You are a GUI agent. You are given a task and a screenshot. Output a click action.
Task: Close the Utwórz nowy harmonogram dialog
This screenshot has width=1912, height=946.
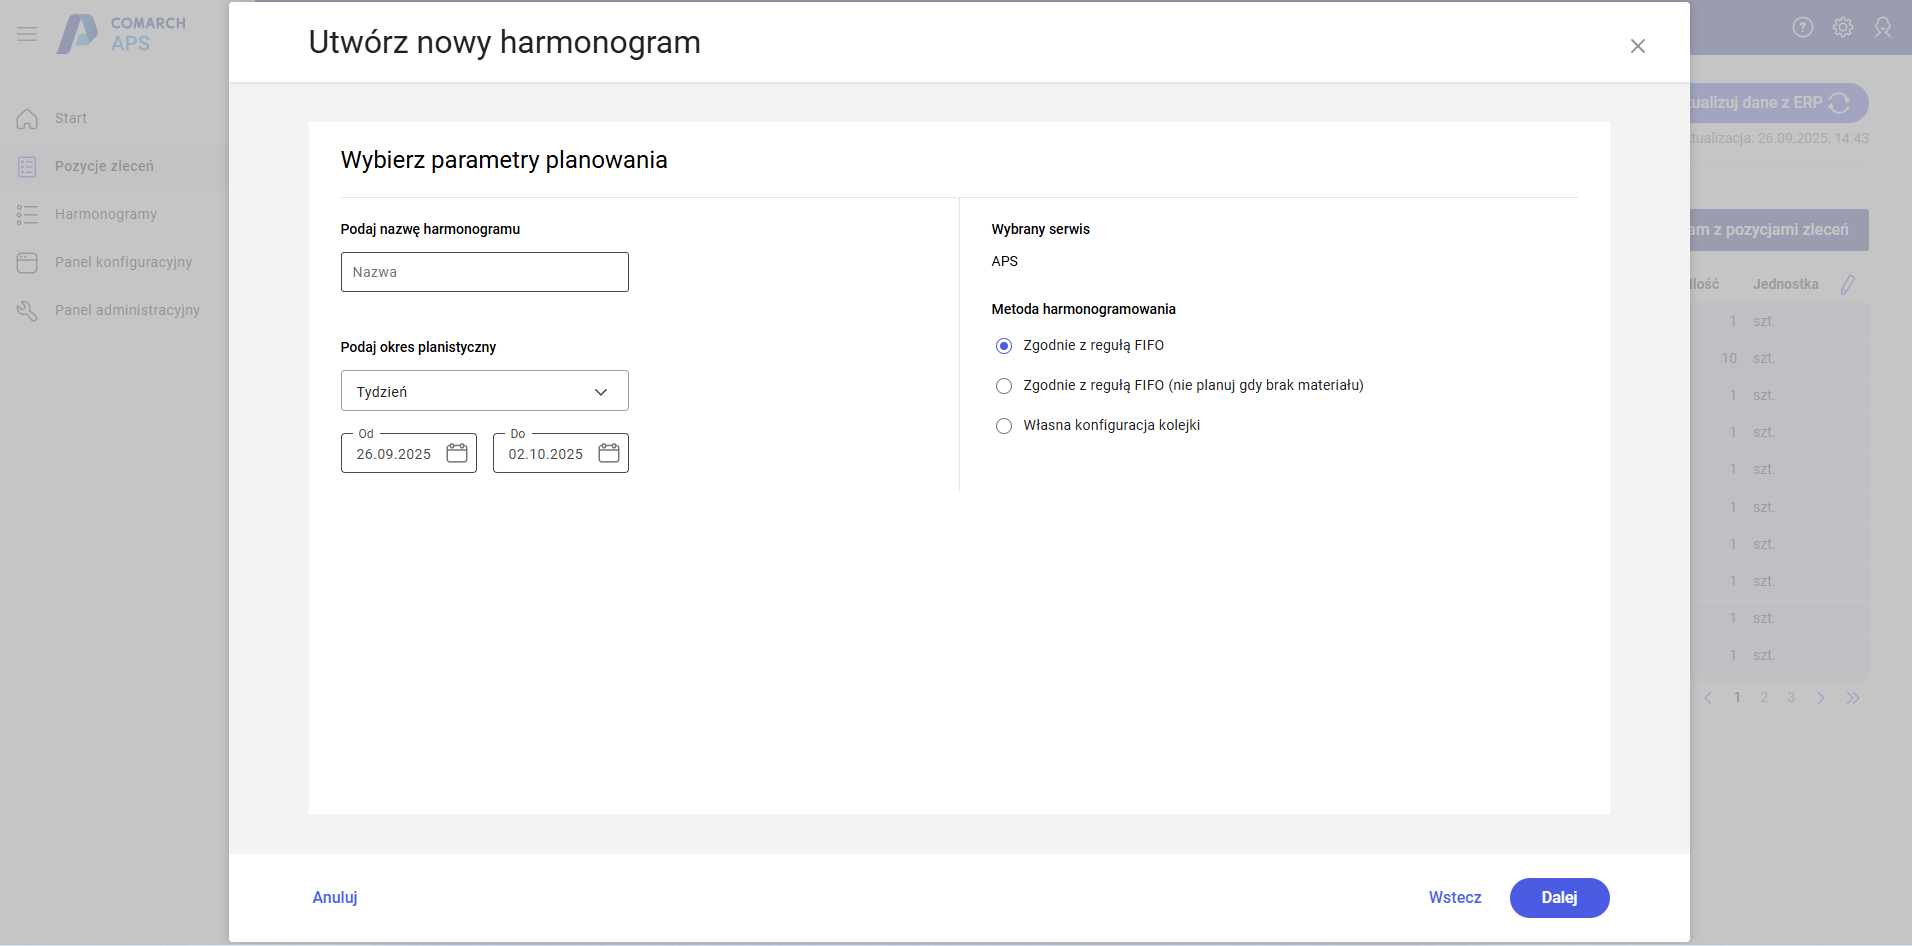pos(1637,46)
